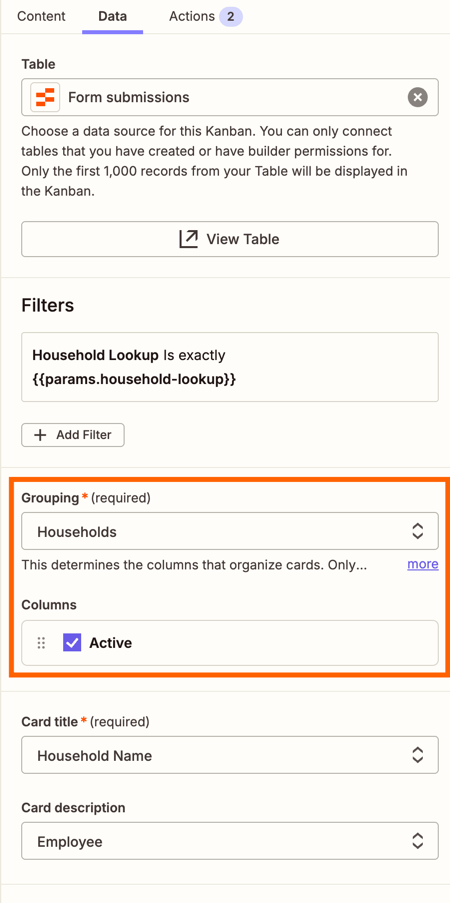
Task: Click the plus icon on Add Filter
Action: pyautogui.click(x=40, y=435)
